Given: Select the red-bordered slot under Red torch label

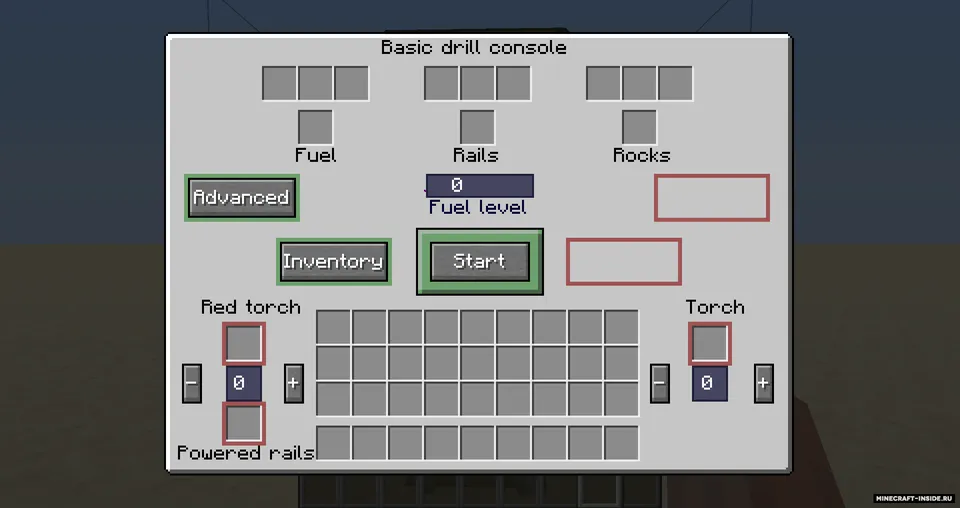Looking at the screenshot, I should 244,344.
